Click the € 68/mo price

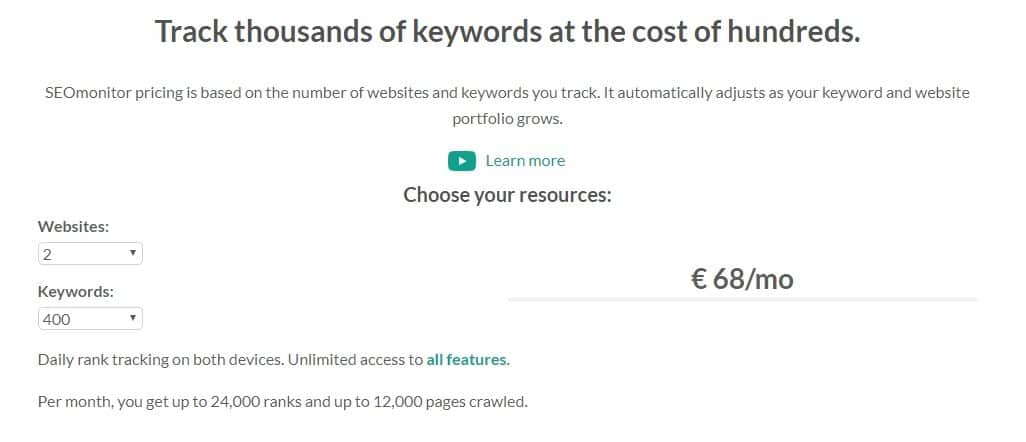coord(742,279)
